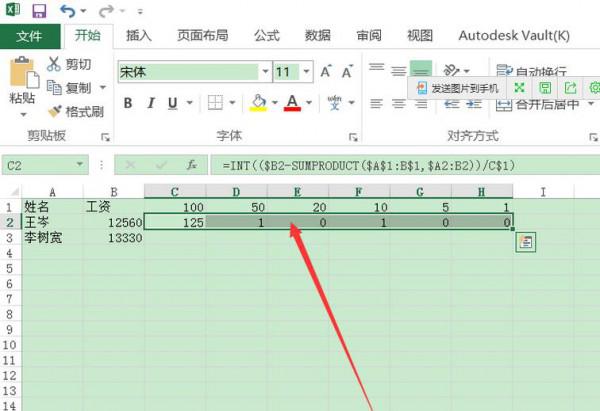Click the yellow fill color button

pyautogui.click(x=258, y=103)
